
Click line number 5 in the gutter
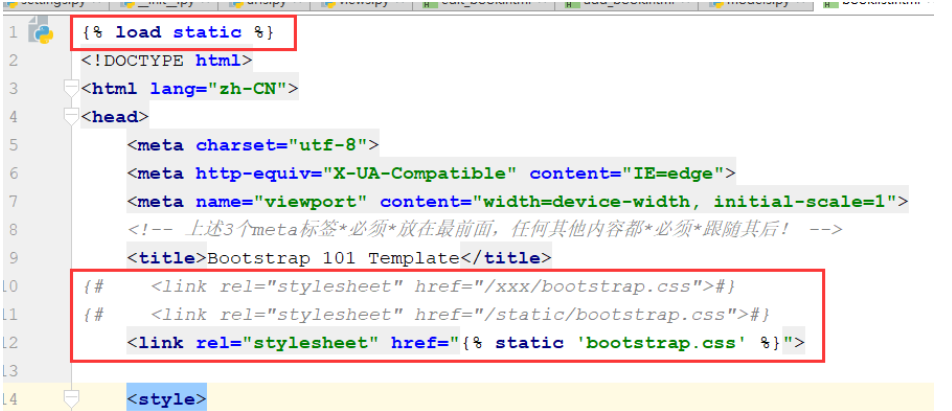click(x=13, y=146)
